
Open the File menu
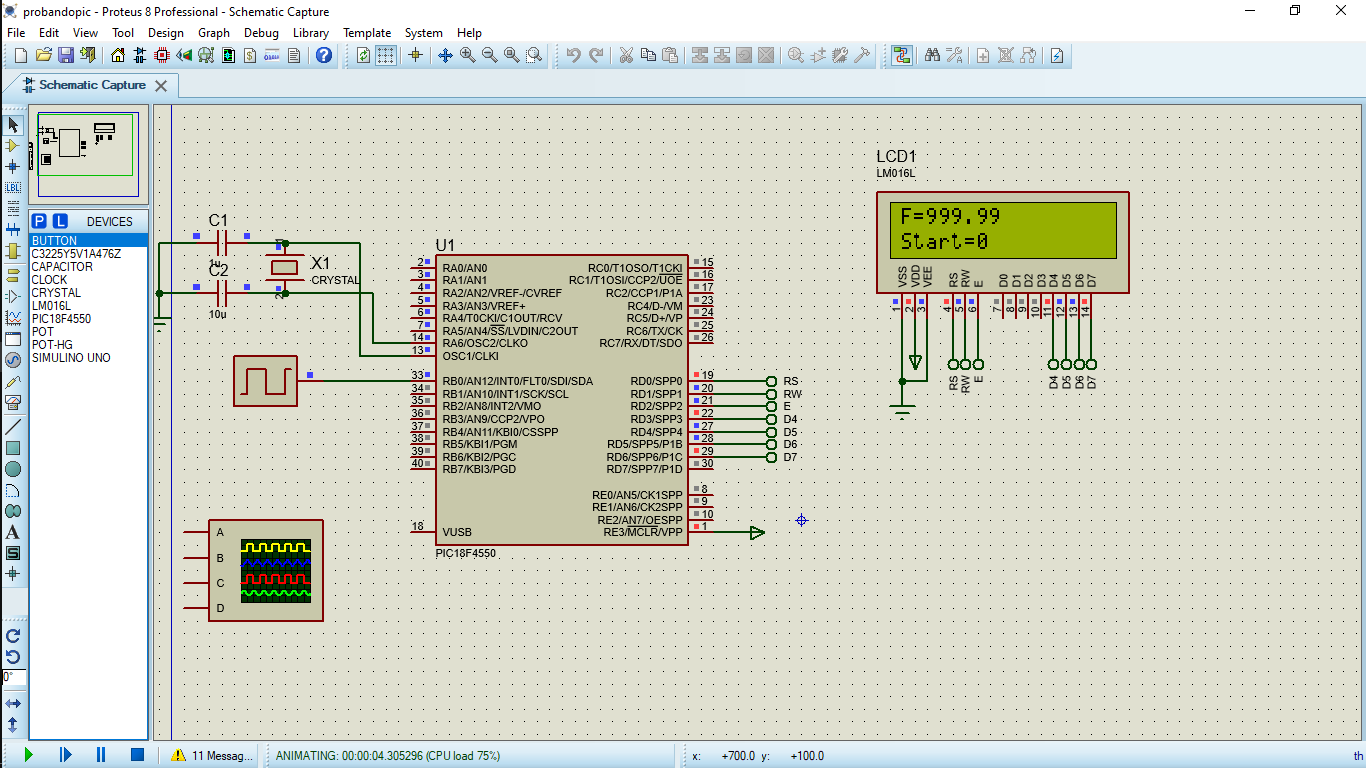coord(16,33)
